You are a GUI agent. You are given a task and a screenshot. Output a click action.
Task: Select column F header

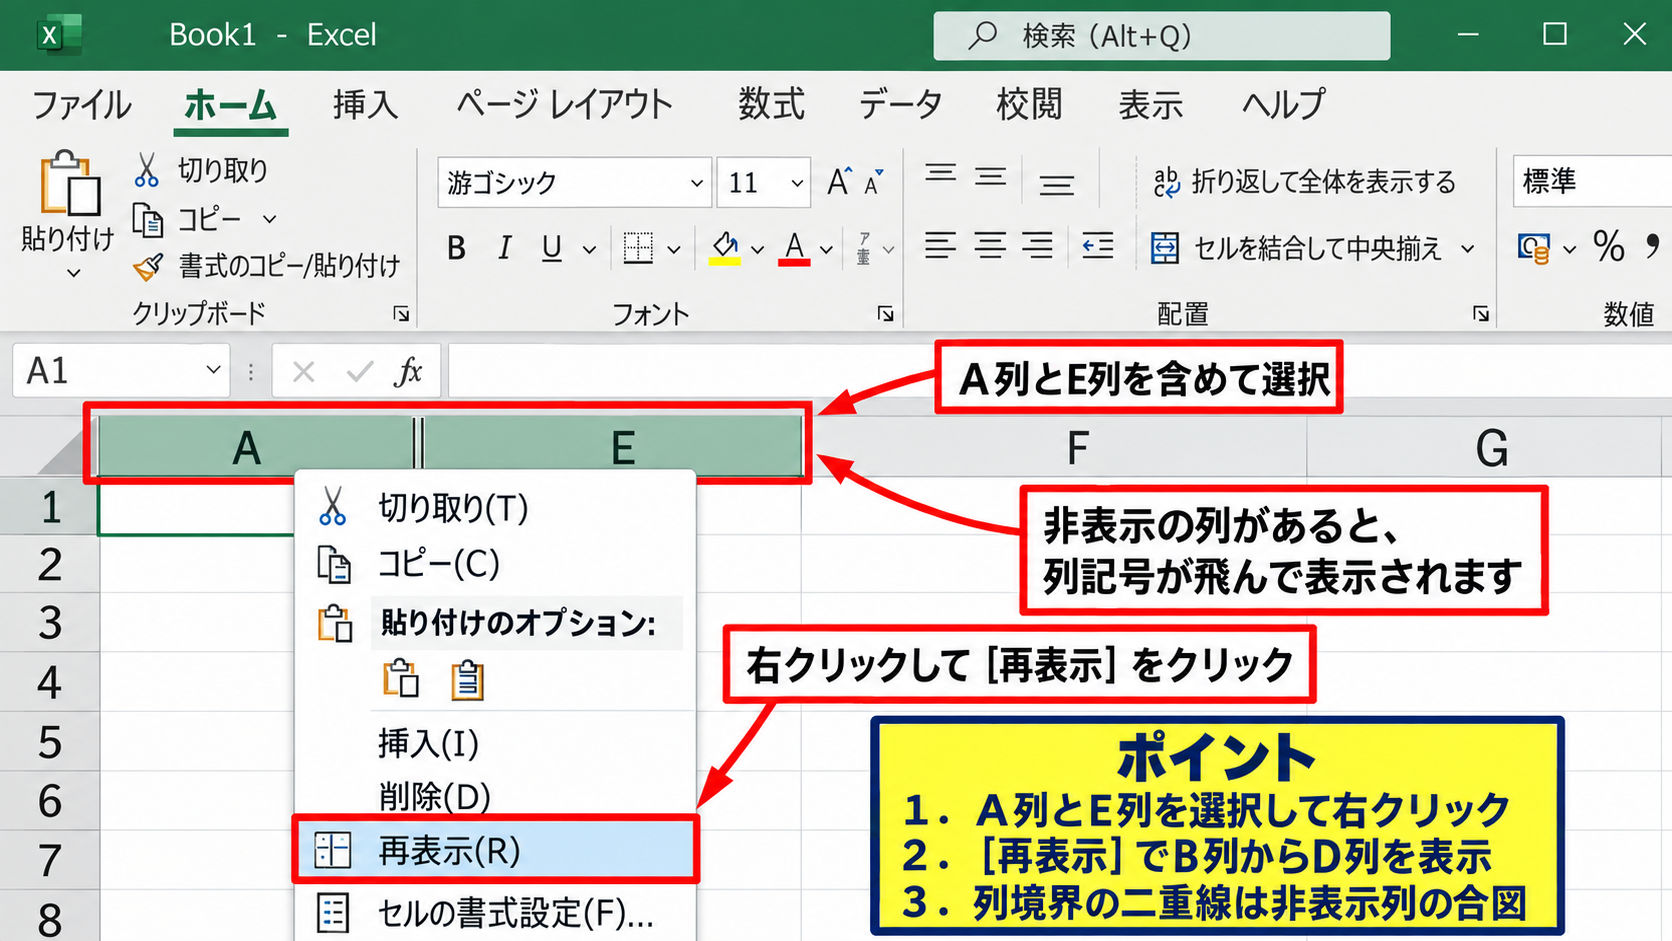click(x=1076, y=448)
